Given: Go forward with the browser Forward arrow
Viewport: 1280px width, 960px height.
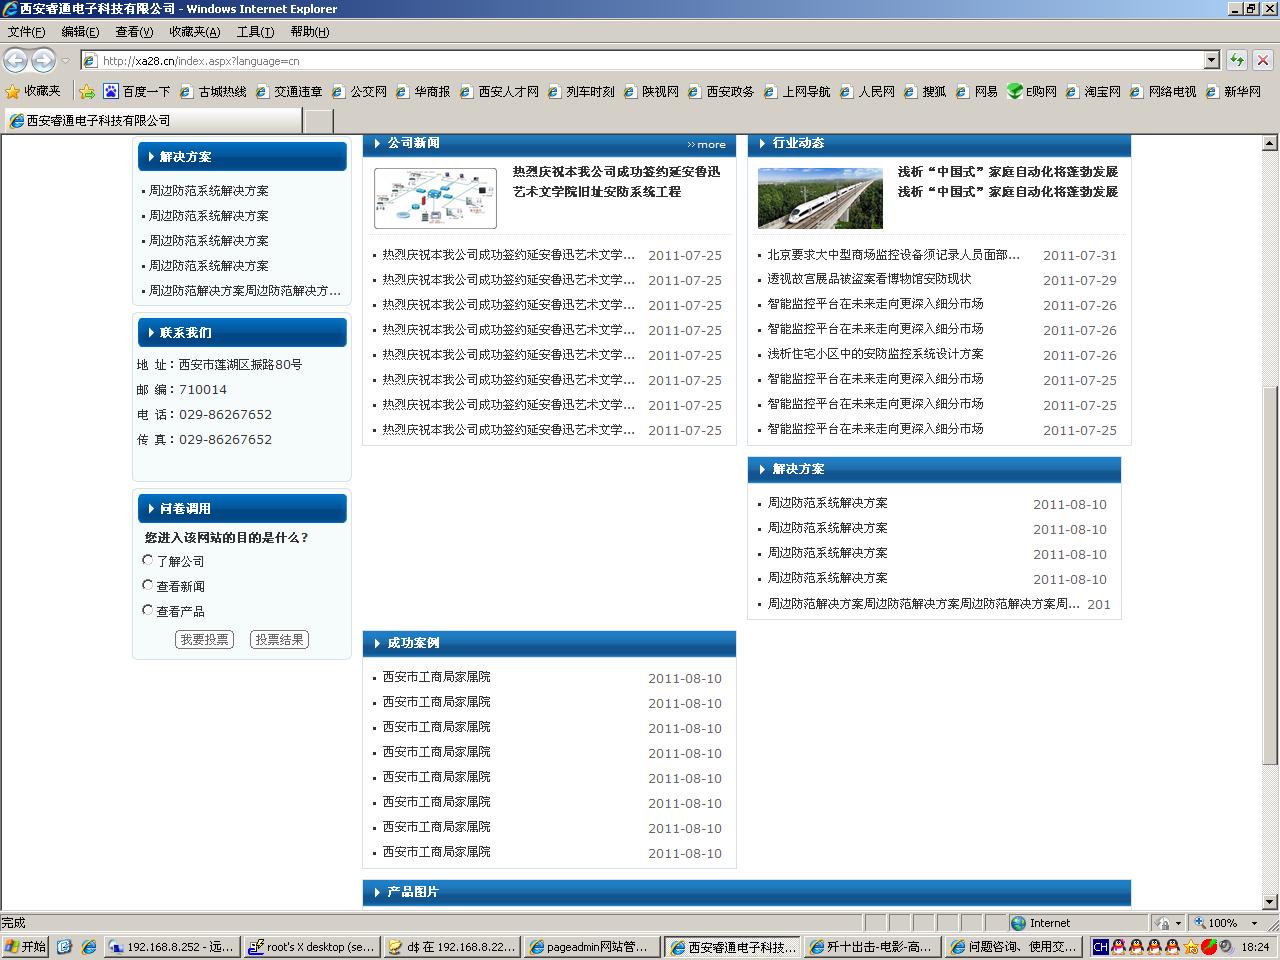Looking at the screenshot, I should [x=43, y=60].
